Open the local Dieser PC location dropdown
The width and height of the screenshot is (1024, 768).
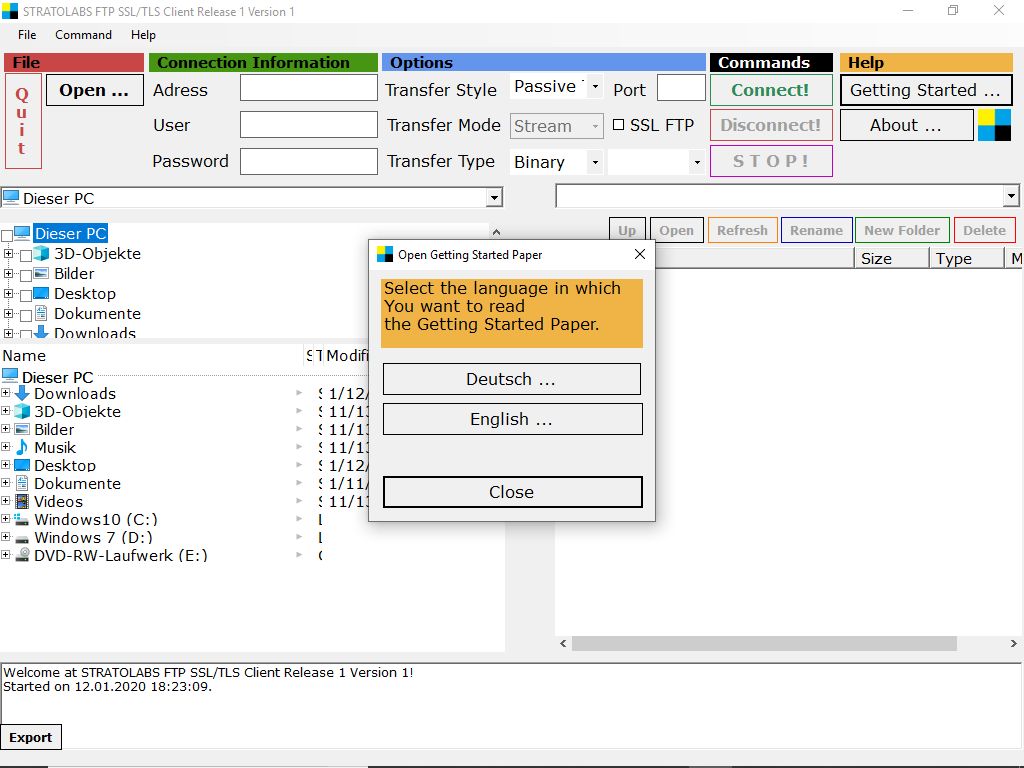[494, 197]
